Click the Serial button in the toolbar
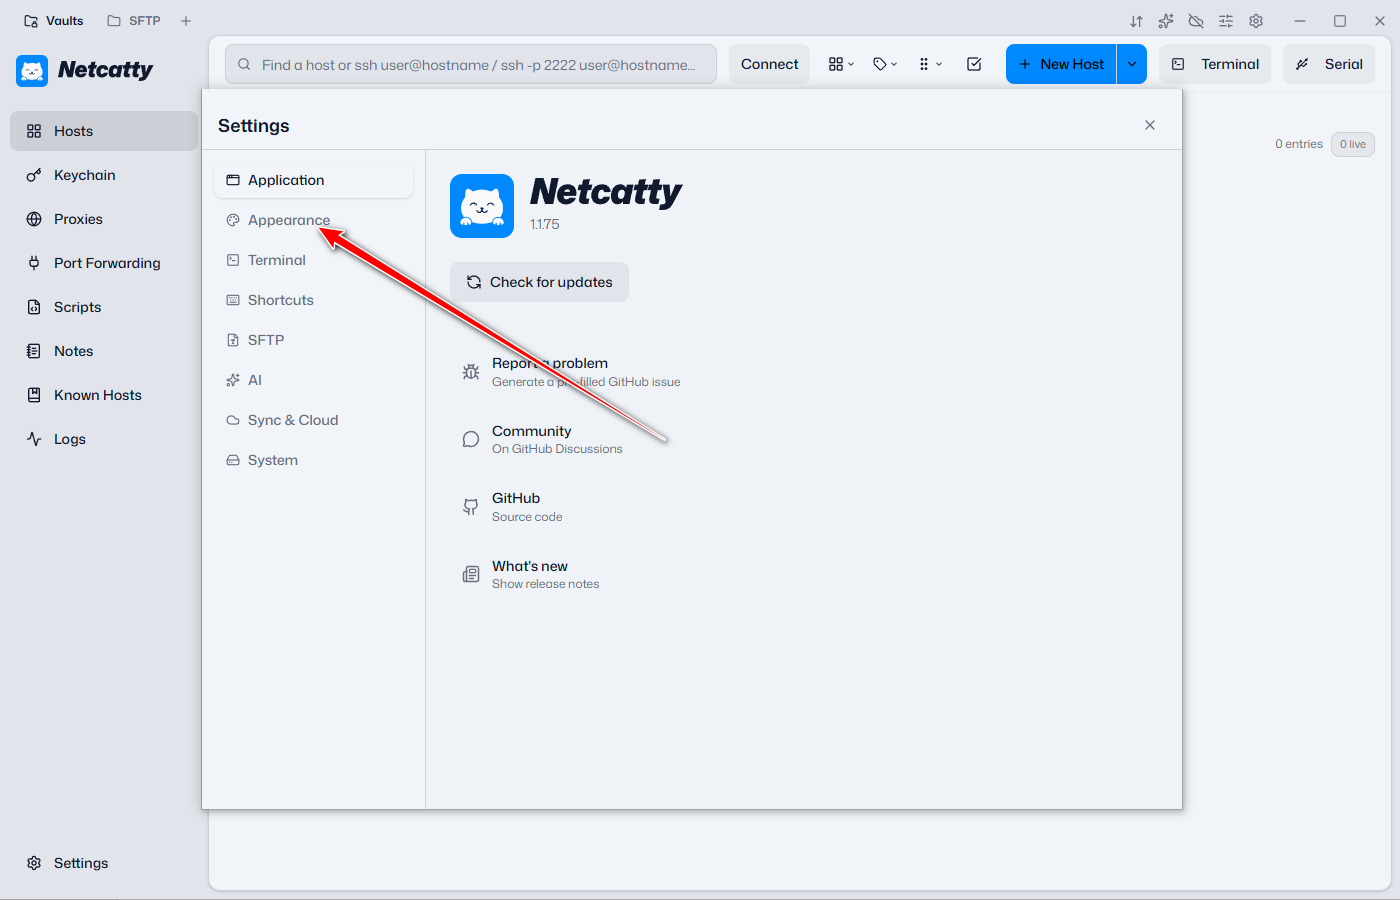The image size is (1400, 900). (x=1329, y=64)
